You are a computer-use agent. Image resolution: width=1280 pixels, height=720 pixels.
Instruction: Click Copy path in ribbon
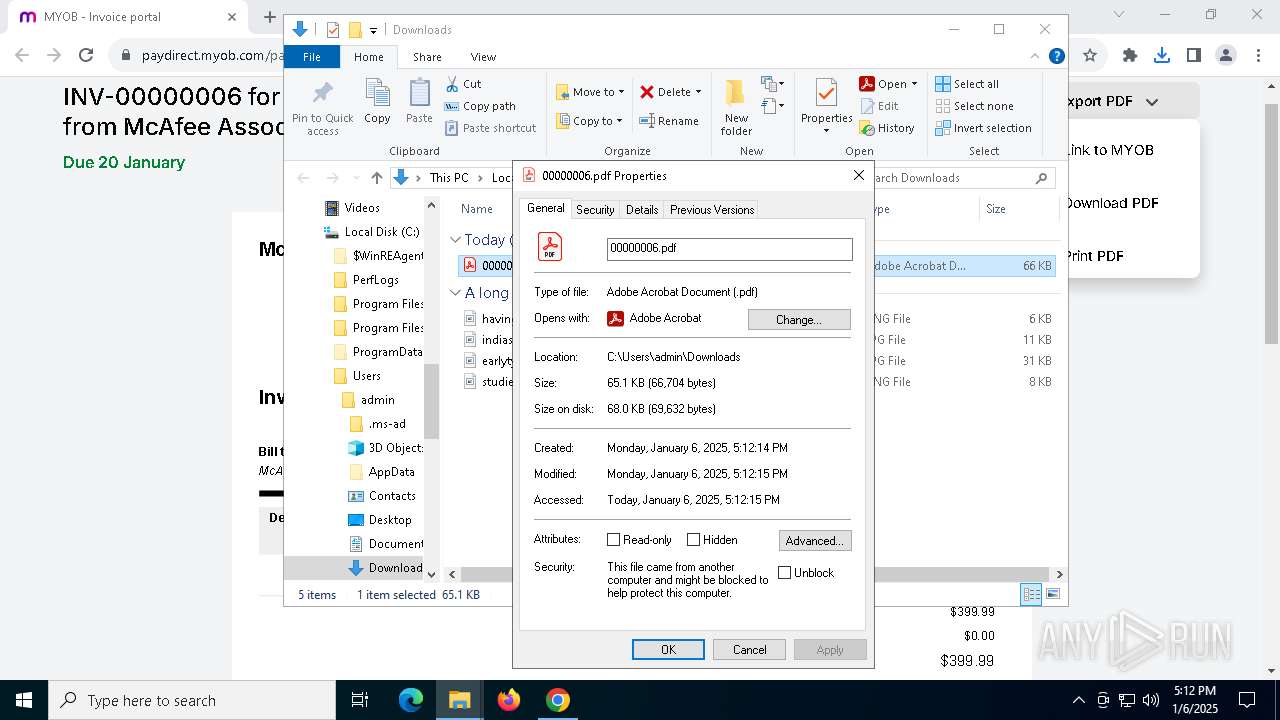pyautogui.click(x=480, y=106)
